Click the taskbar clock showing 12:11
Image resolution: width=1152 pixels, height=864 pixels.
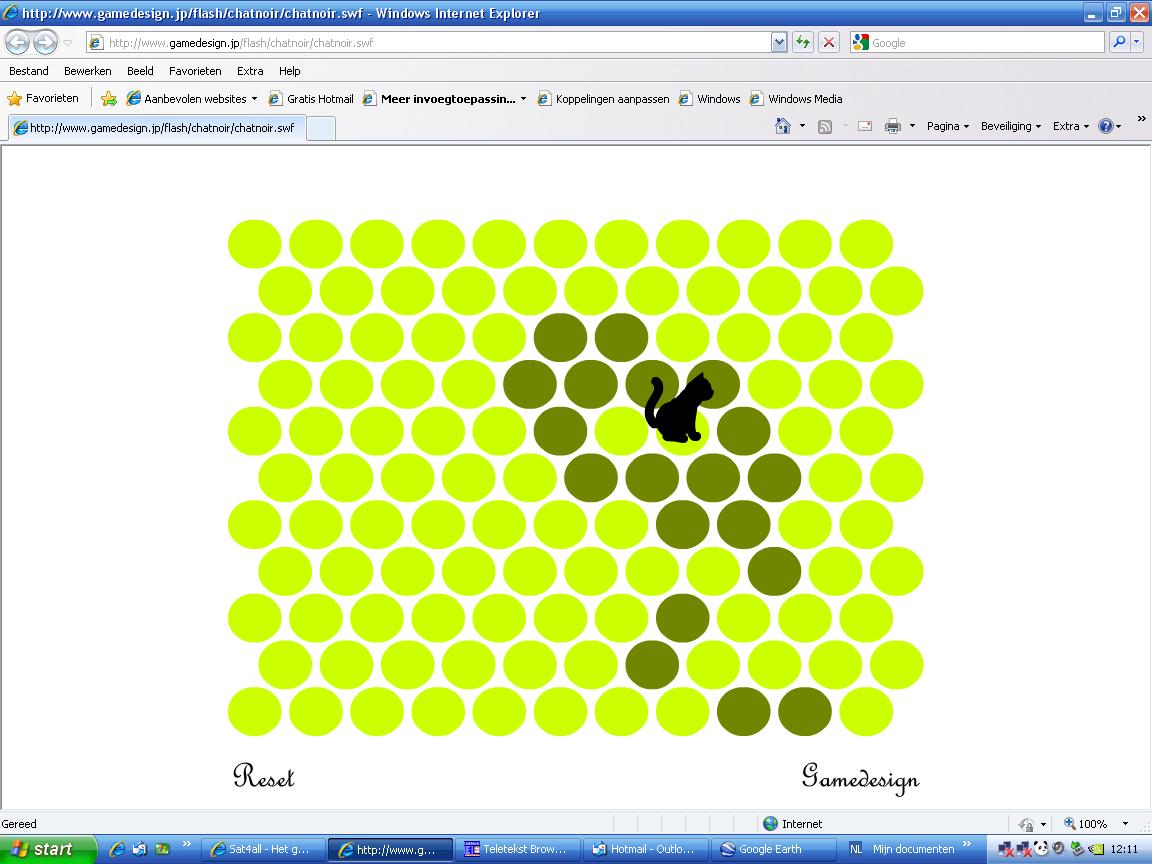click(x=1124, y=849)
